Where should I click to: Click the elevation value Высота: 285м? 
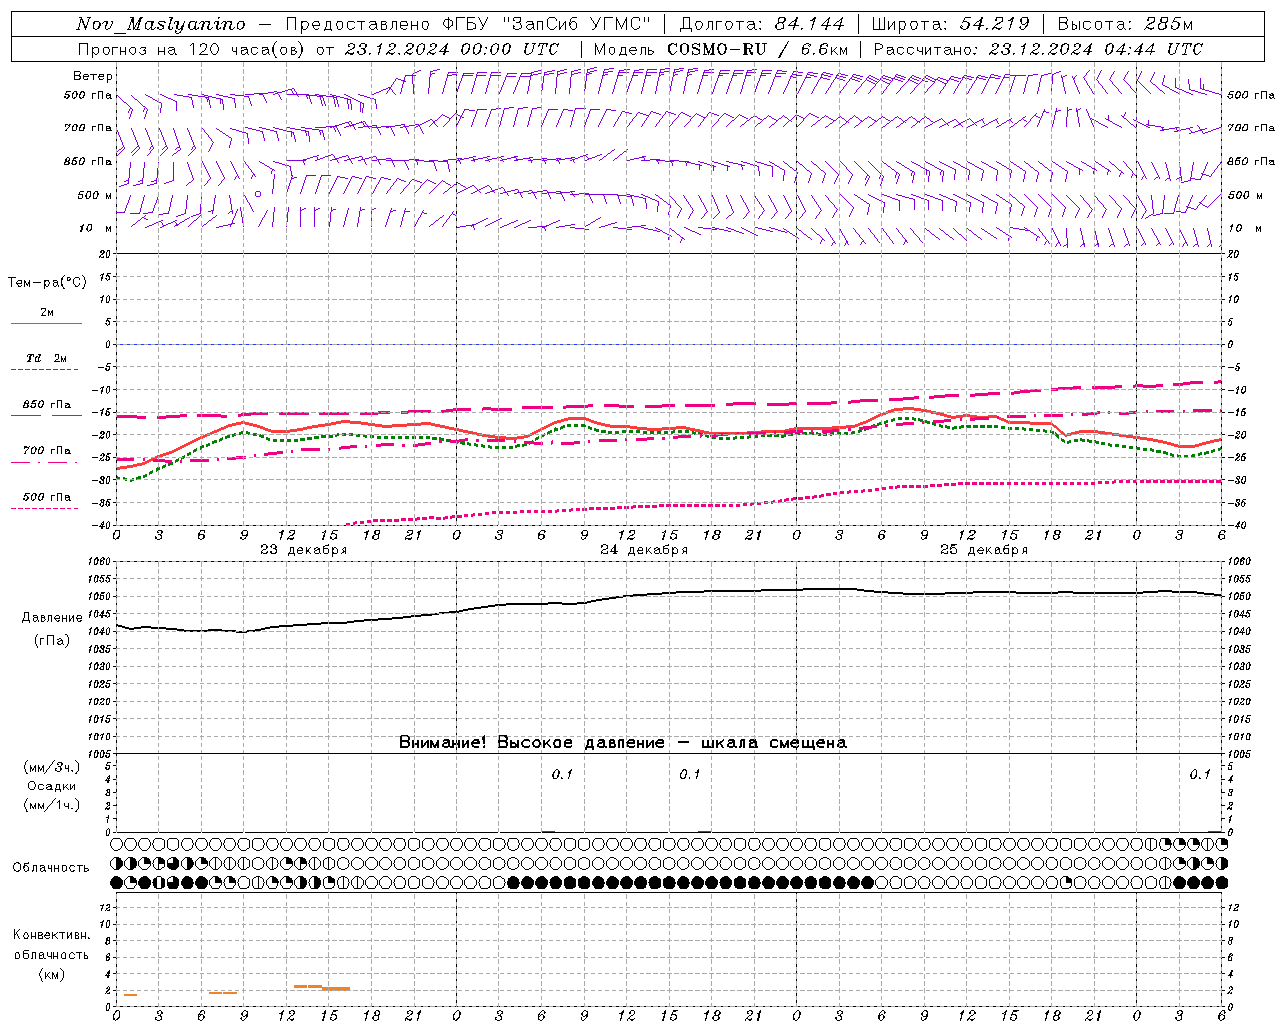(x=1125, y=24)
